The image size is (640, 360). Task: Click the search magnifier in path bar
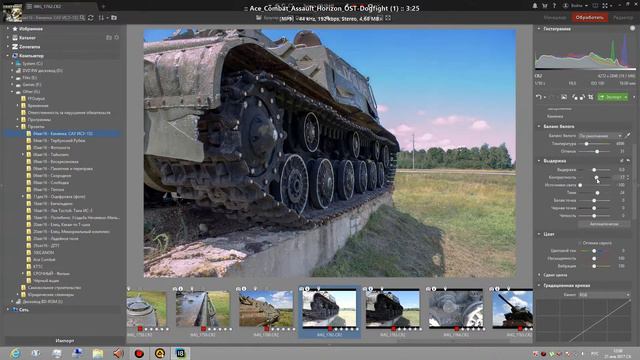[x=82, y=18]
